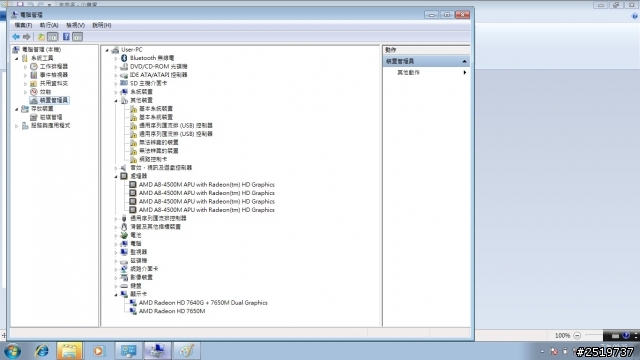Select the SD 主機介面卡 icon
The image size is (640, 360).
click(x=124, y=83)
